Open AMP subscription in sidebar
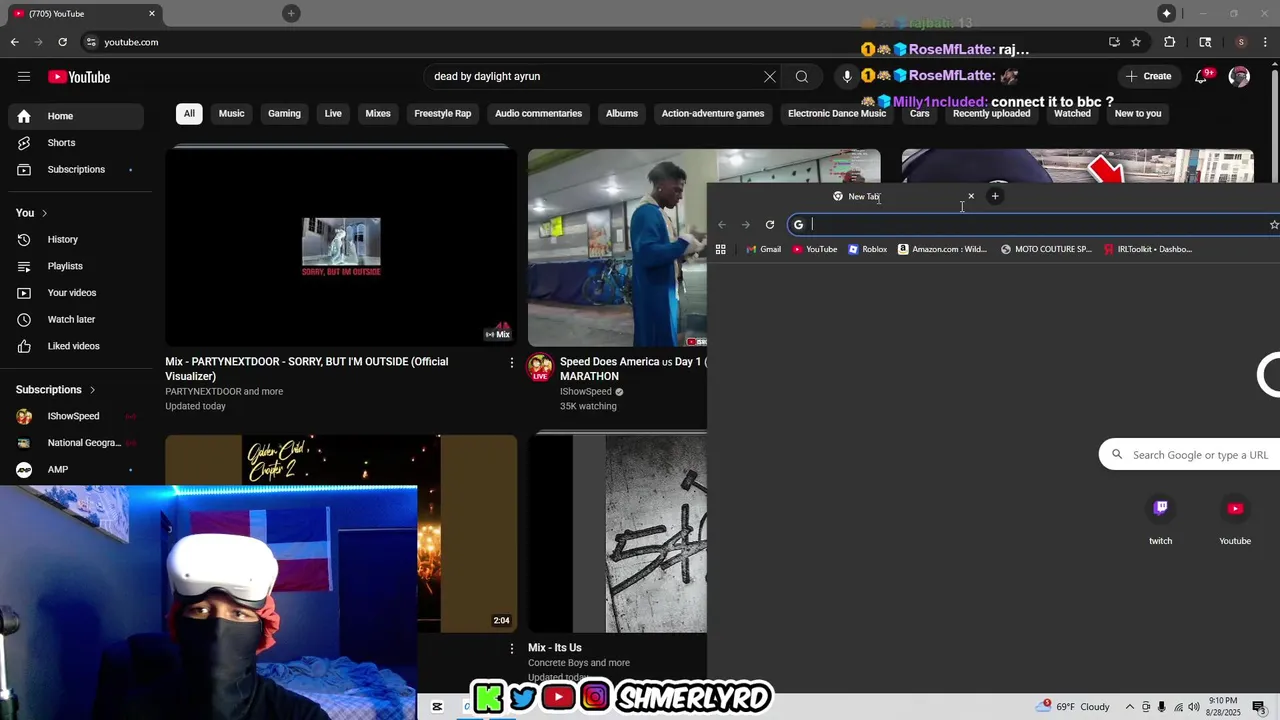Screen dimensions: 1280x720 pyautogui.click(x=76, y=470)
